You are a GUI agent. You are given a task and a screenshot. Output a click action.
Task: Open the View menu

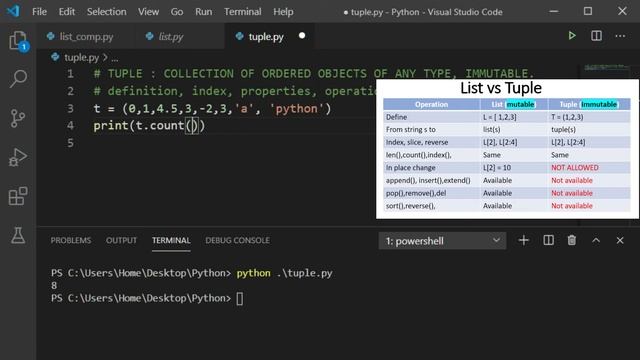(x=148, y=12)
